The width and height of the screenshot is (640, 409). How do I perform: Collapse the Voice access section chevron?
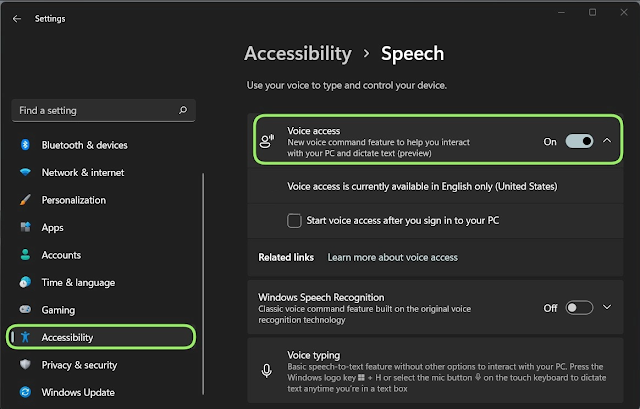coord(607,141)
